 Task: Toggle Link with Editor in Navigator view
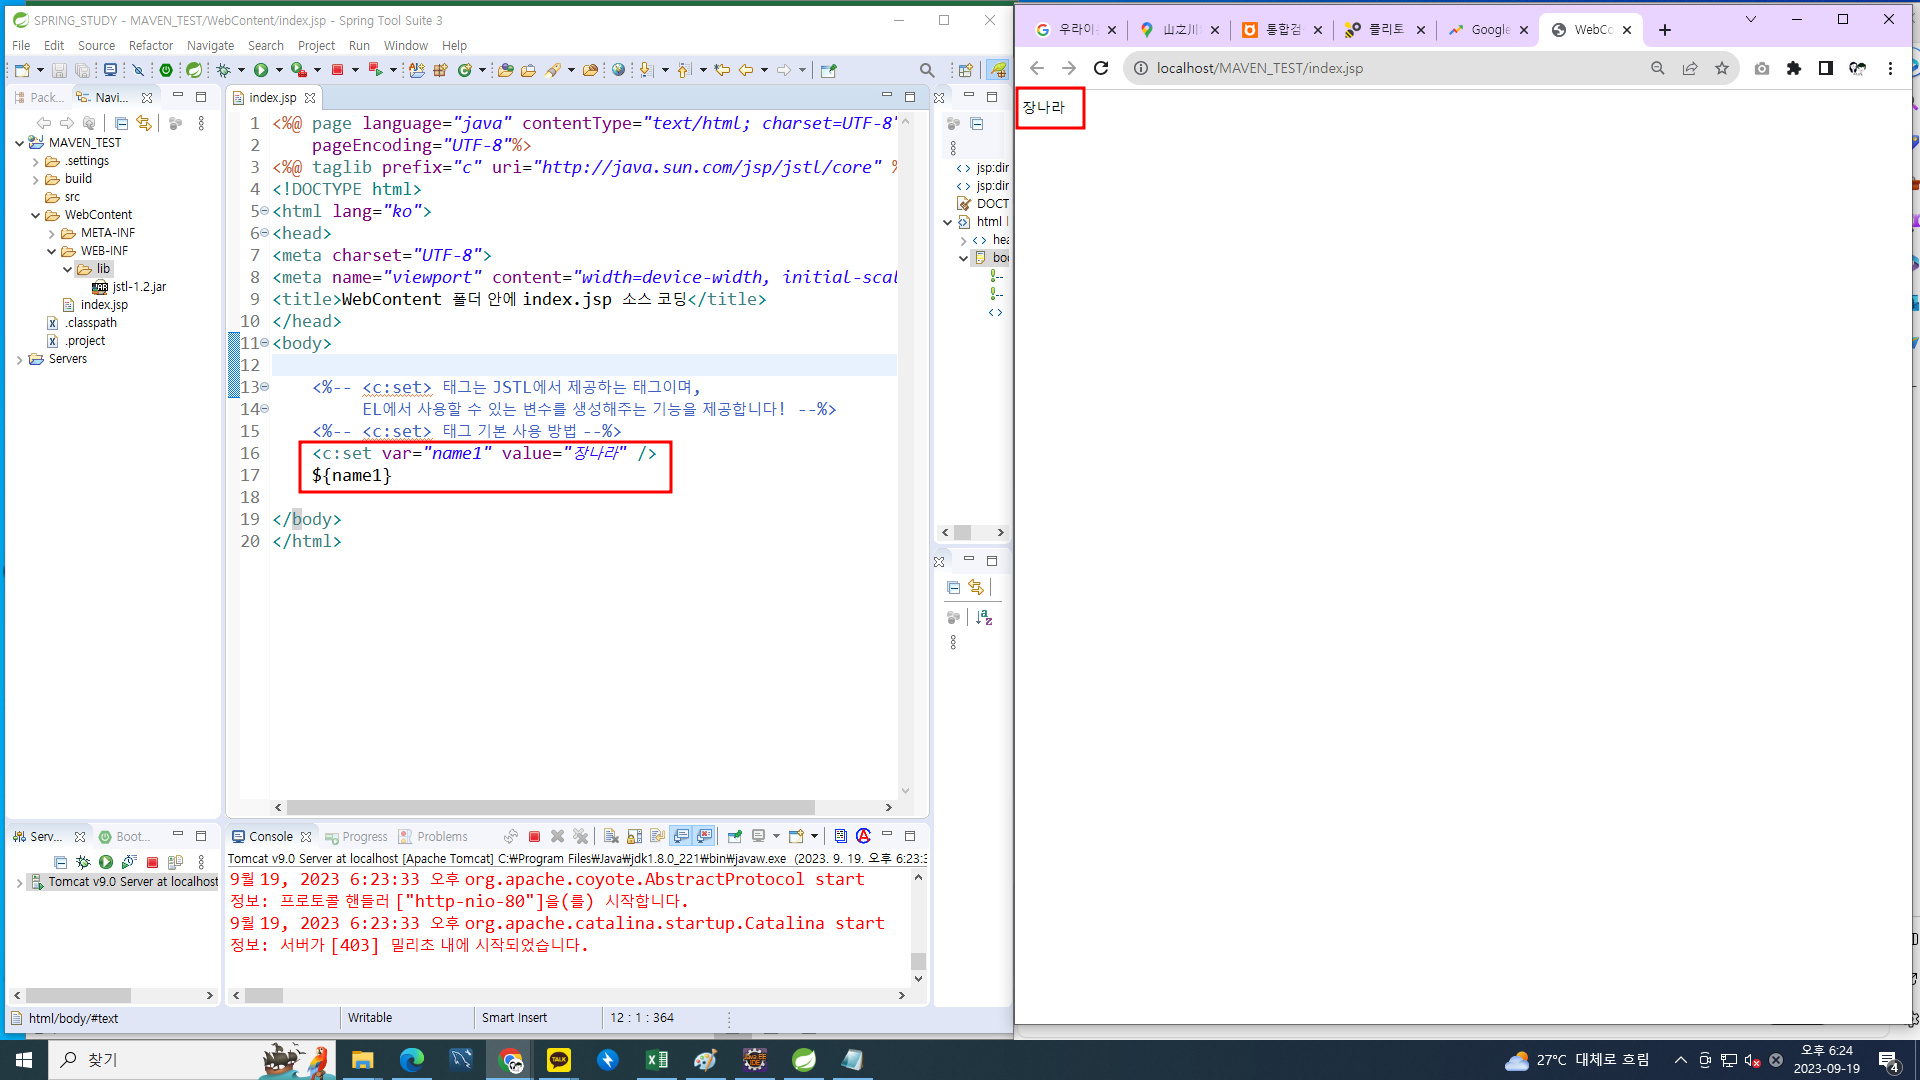[x=144, y=123]
